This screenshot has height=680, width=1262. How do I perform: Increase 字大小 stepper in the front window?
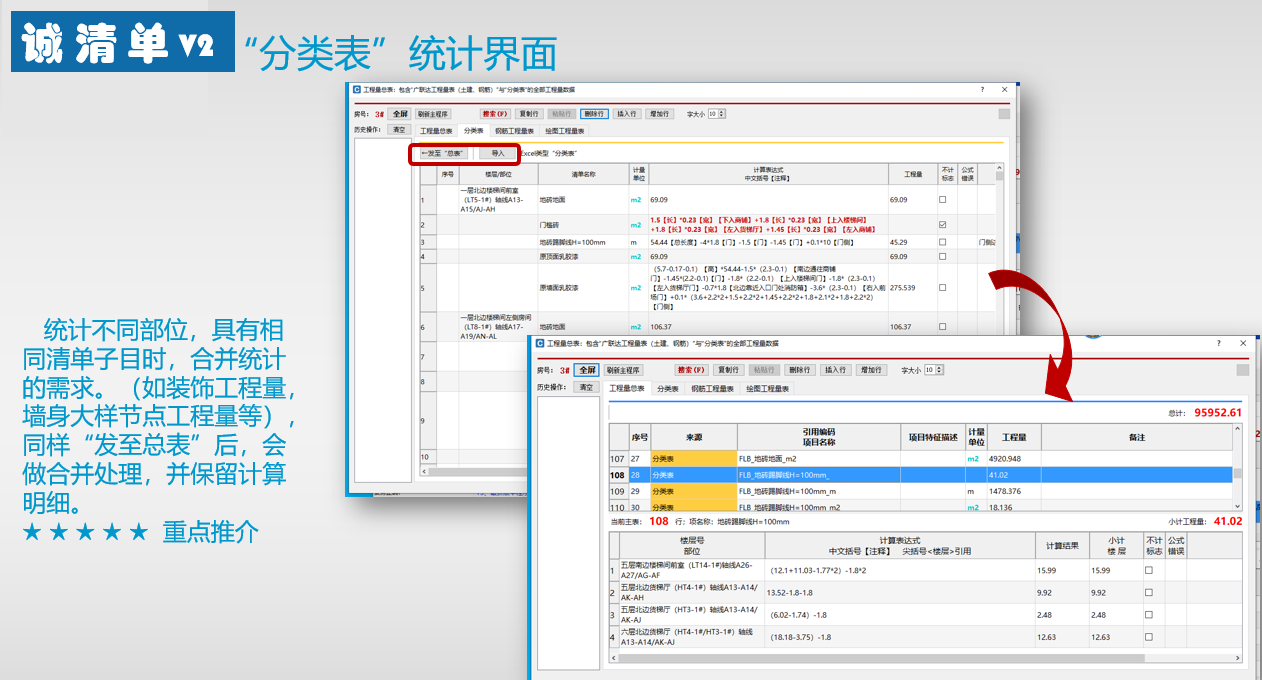coord(941,367)
